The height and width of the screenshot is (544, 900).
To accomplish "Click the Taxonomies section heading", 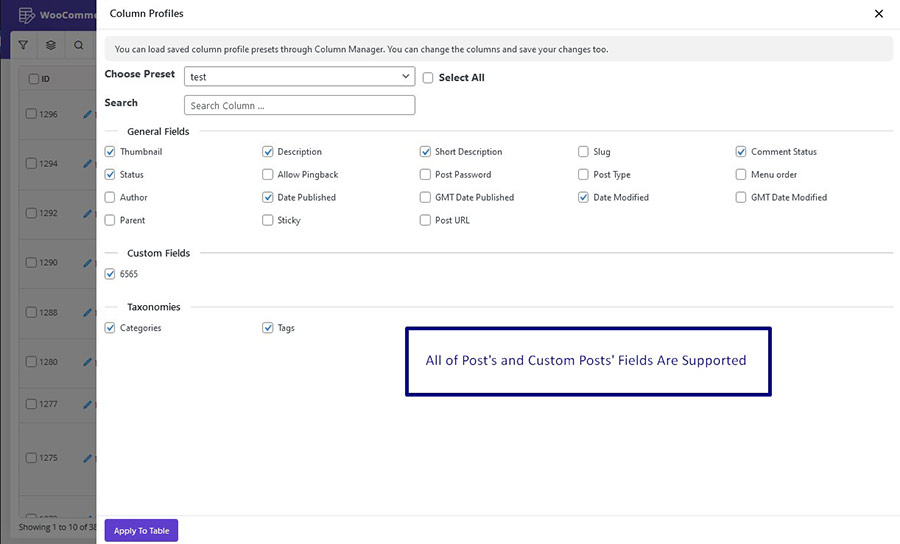I will pyautogui.click(x=153, y=307).
